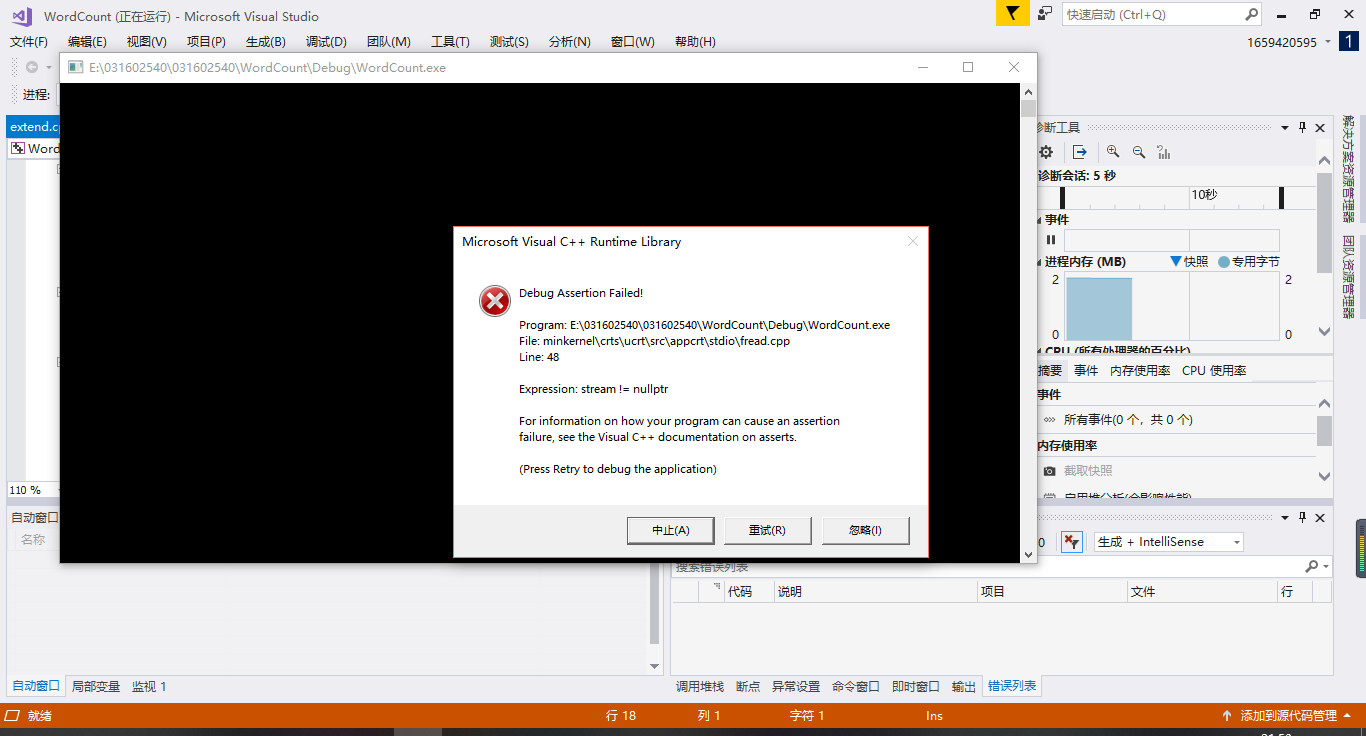
Task: Switch to the 内存使用率 tab
Action: [1140, 370]
